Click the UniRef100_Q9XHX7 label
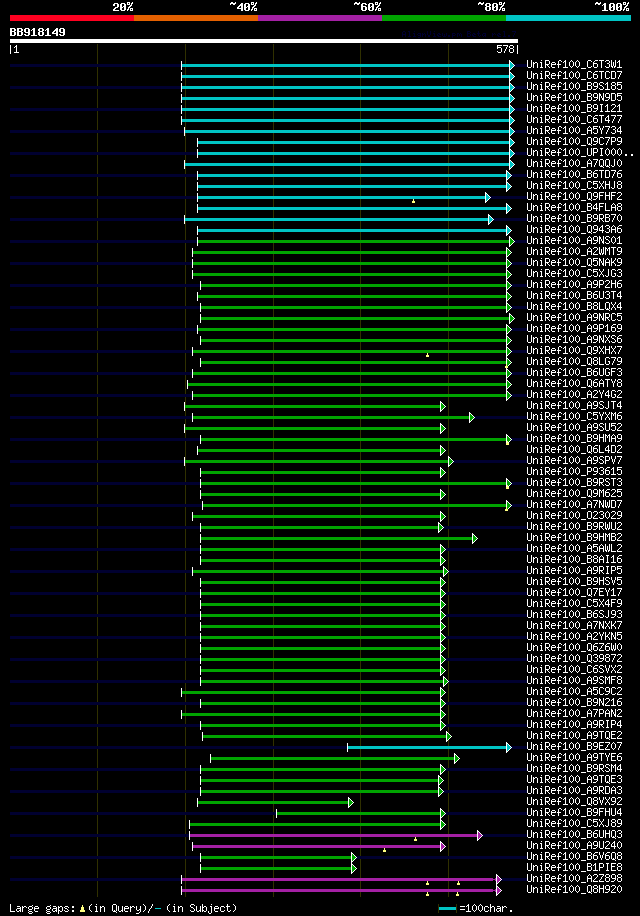 click(574, 351)
